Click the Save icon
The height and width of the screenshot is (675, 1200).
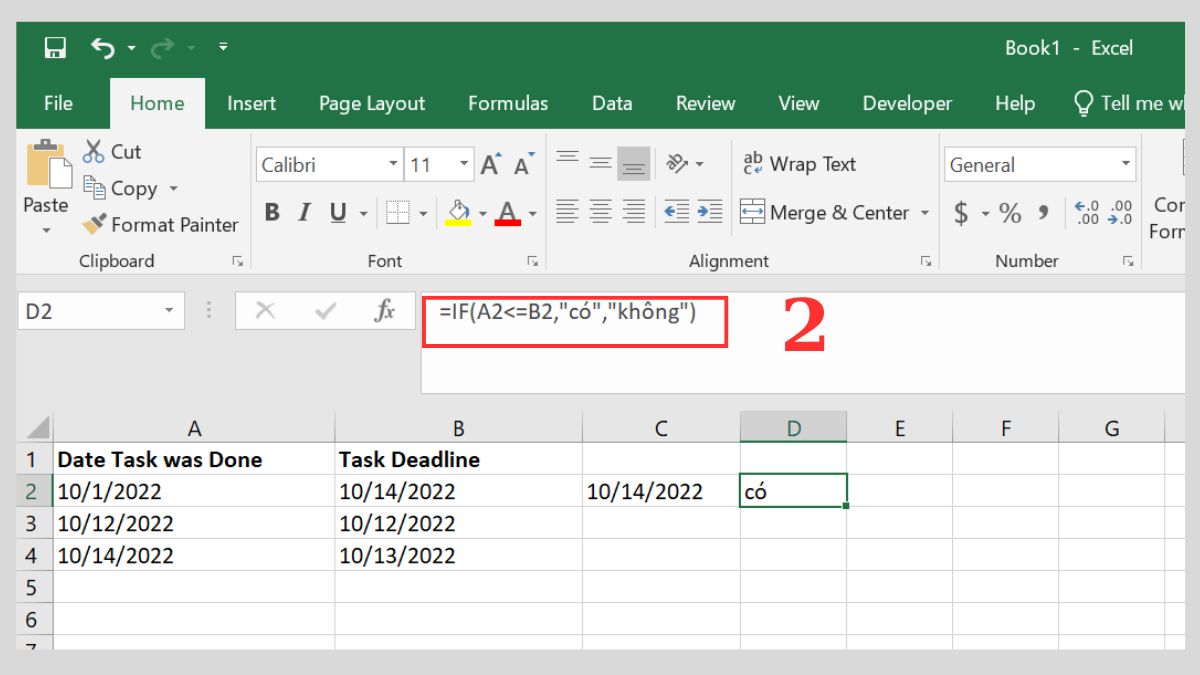55,47
